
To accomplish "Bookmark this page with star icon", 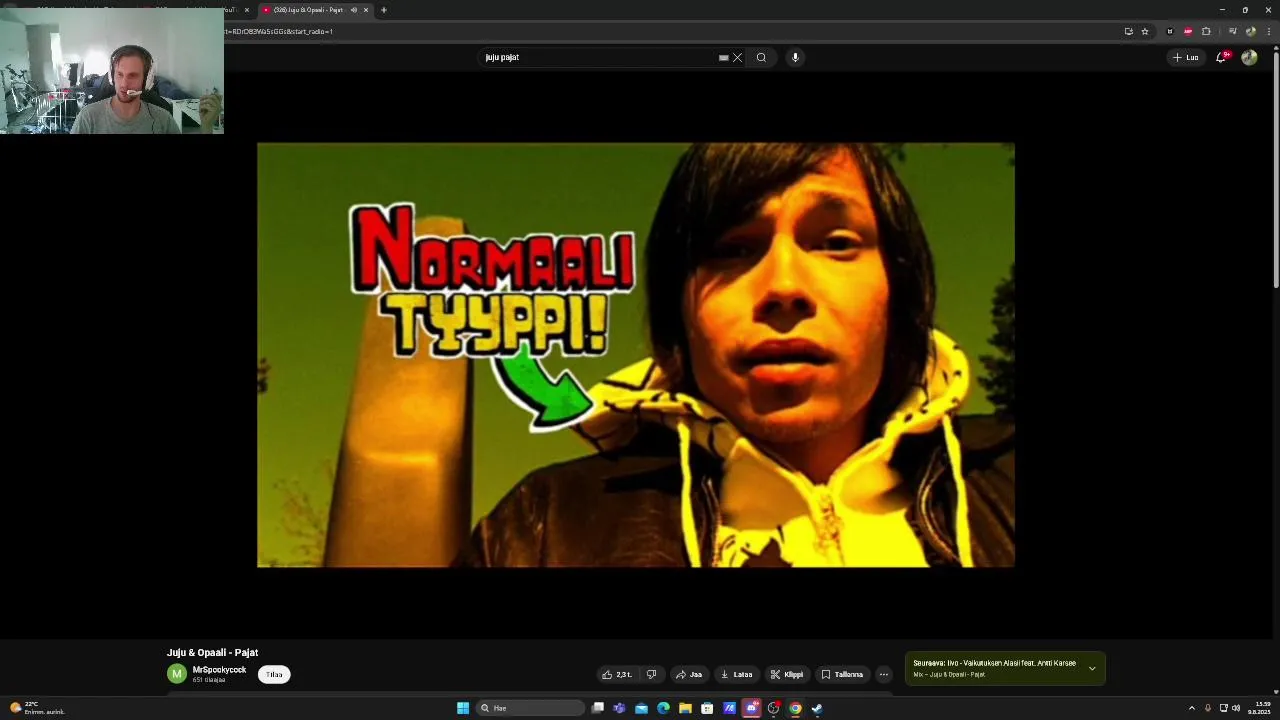I will pos(1145,31).
